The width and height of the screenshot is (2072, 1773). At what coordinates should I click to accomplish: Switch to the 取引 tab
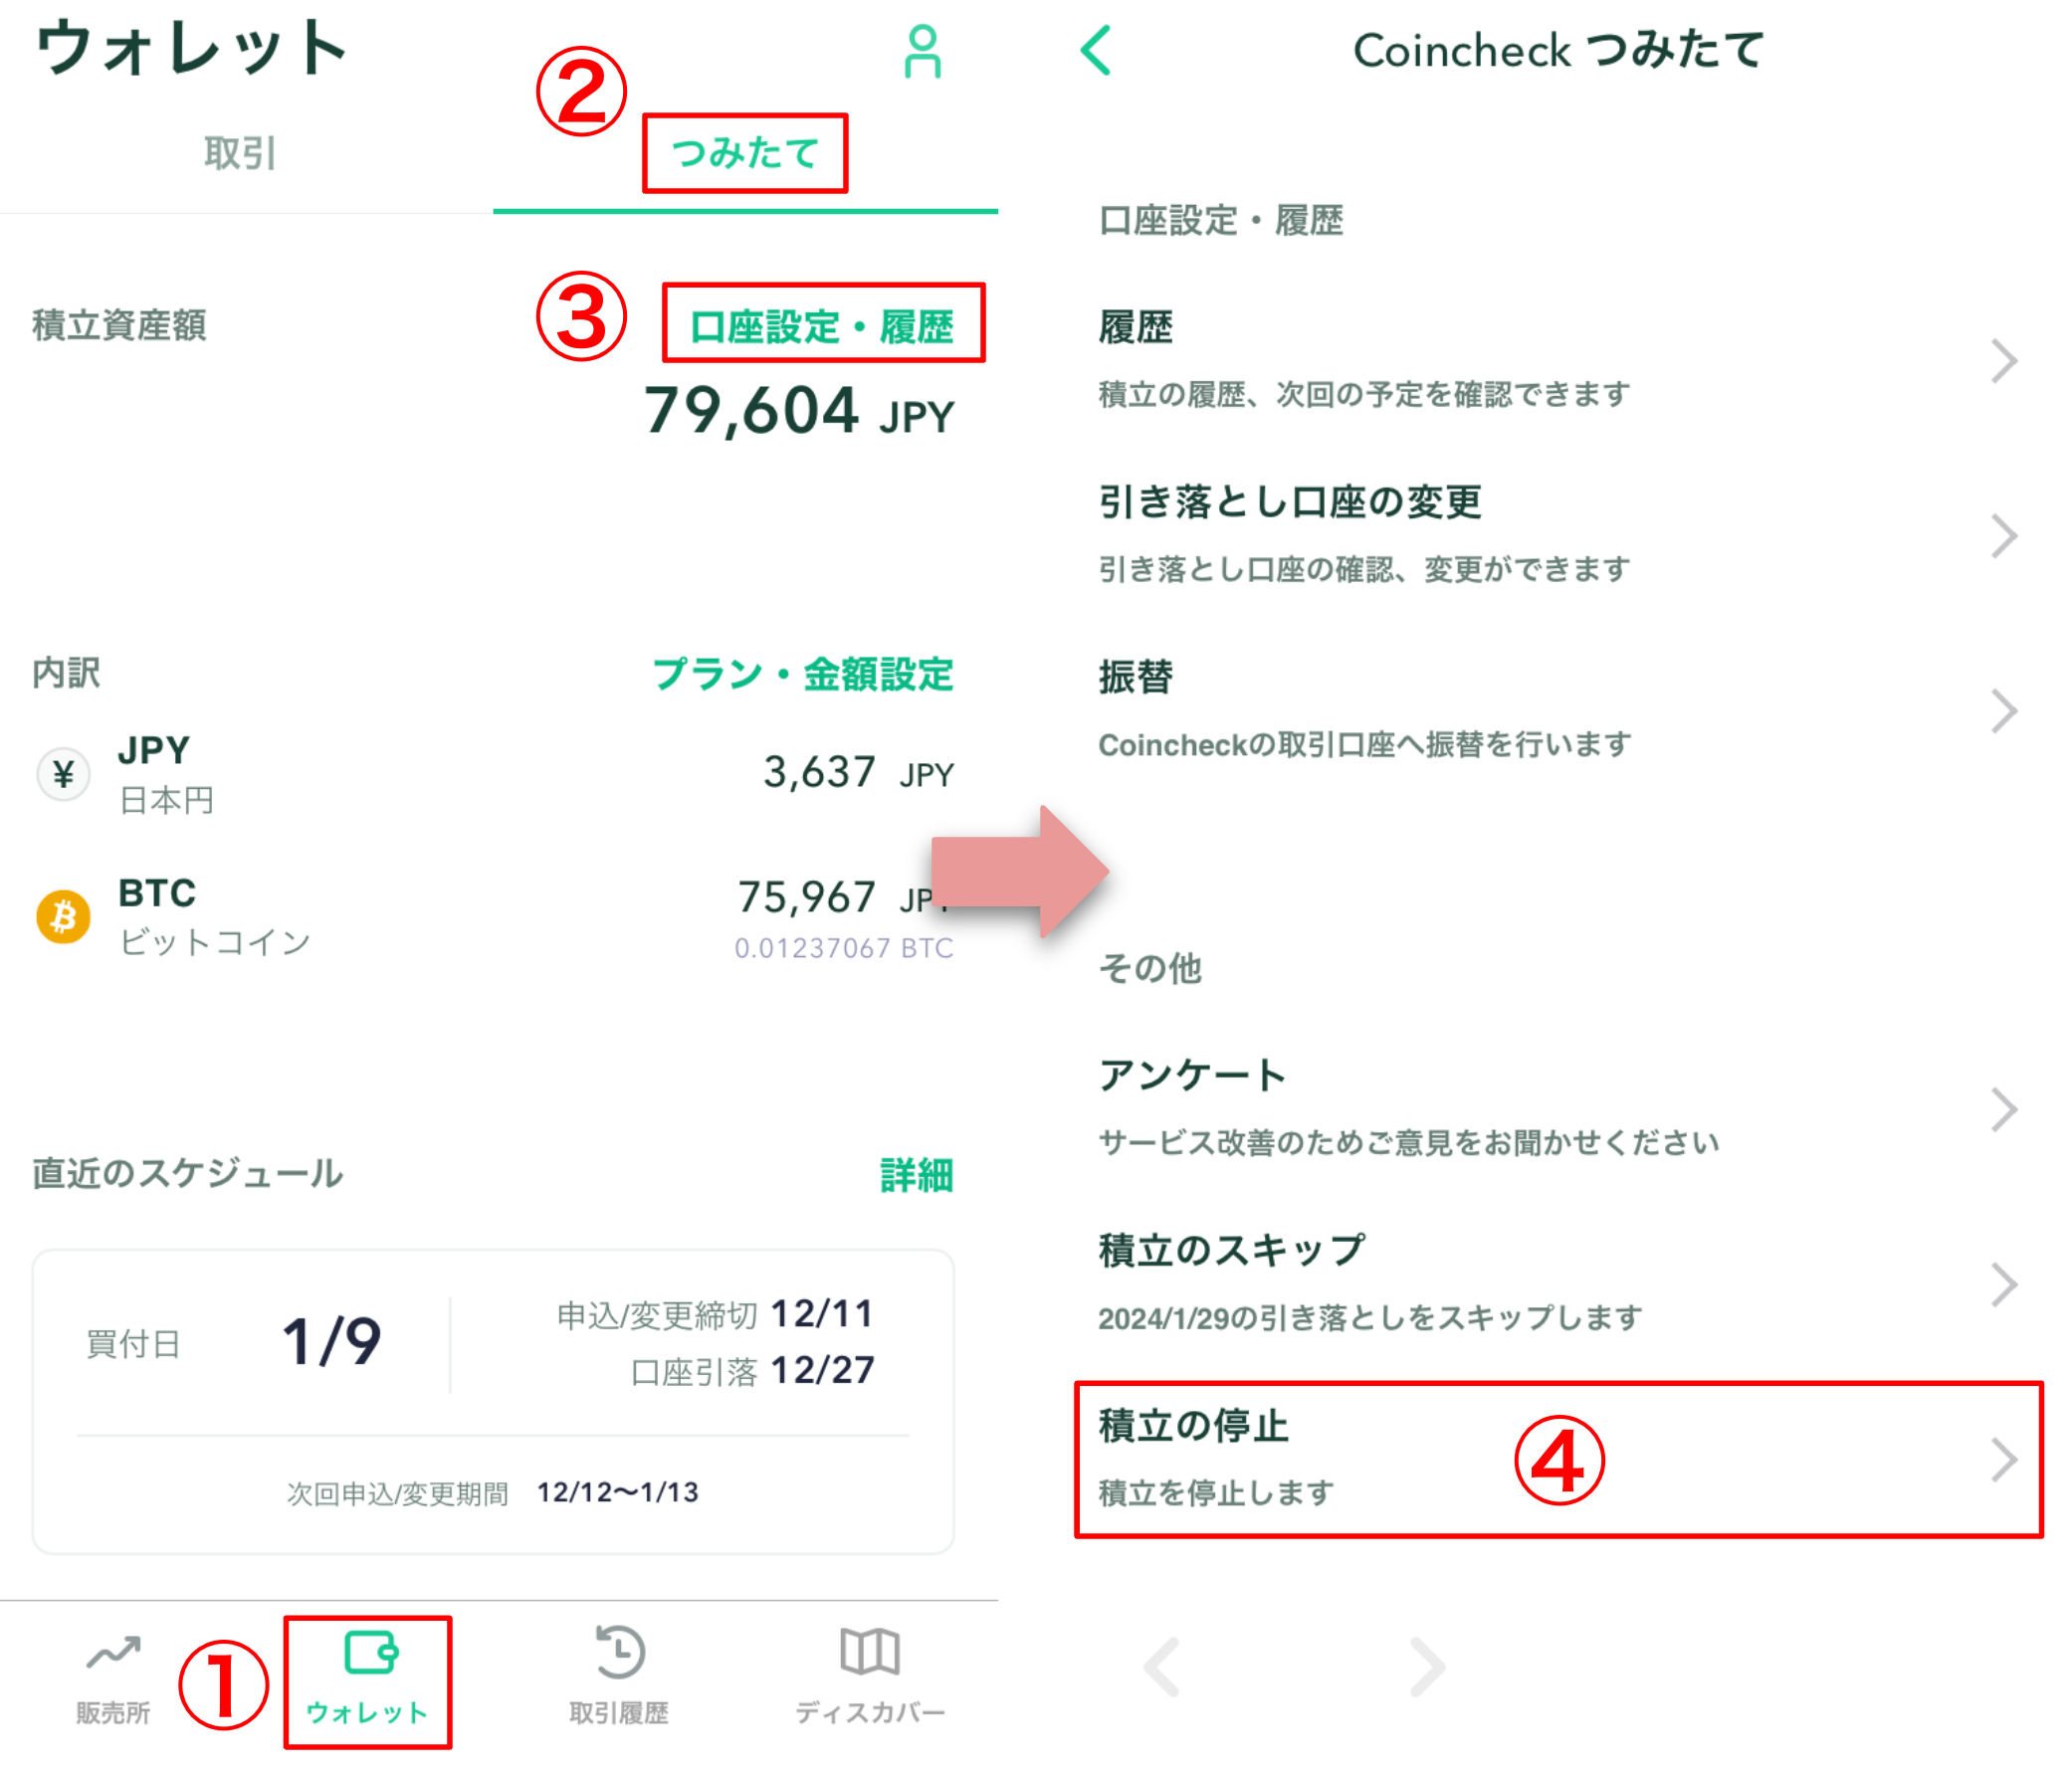240,153
